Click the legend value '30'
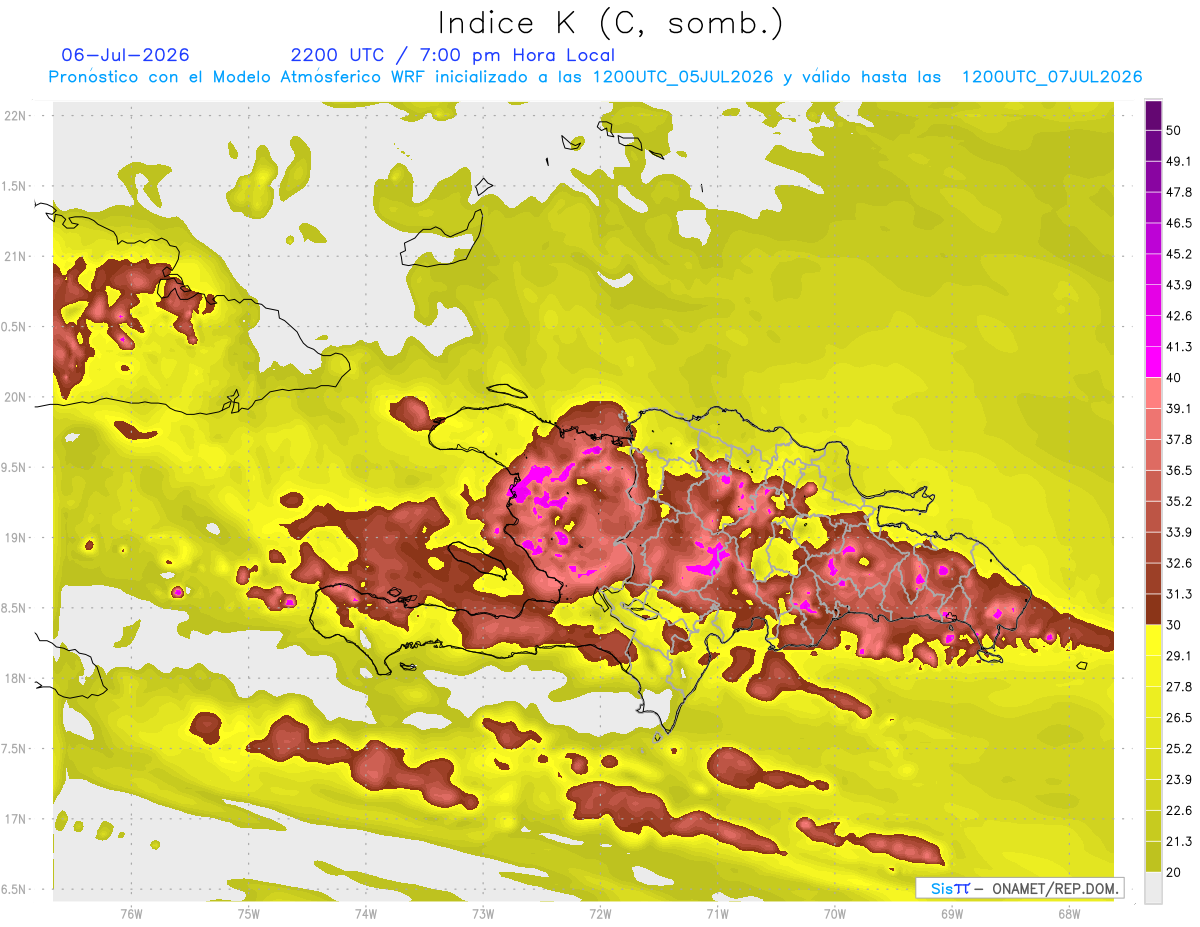This screenshot has width=1200, height=927. pyautogui.click(x=1173, y=625)
